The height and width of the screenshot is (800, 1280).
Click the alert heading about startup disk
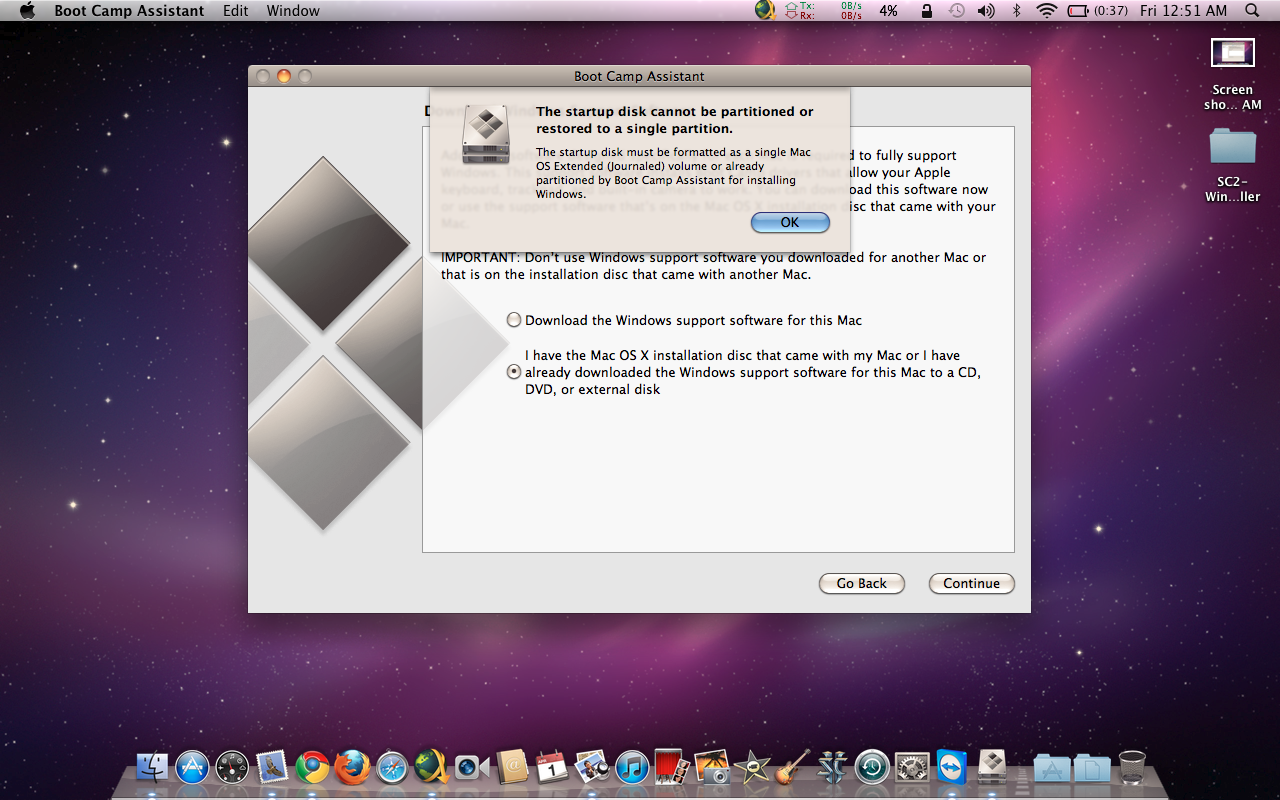pos(675,120)
